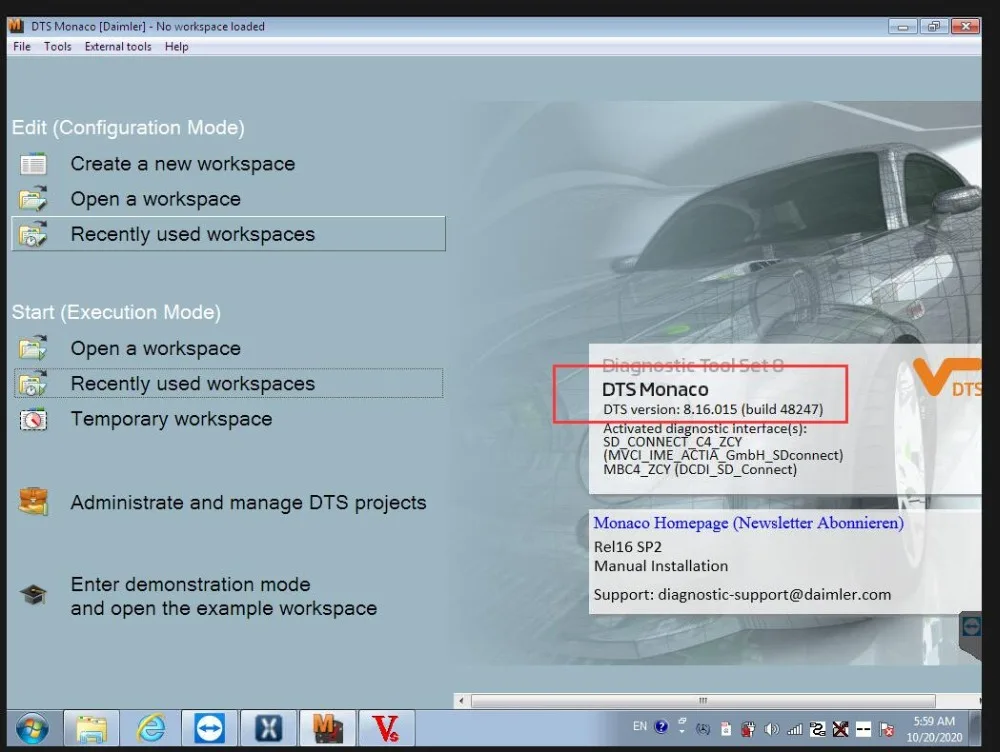Click the Manual Installation text
Screen dimensions: 1000x752
[x=661, y=566]
